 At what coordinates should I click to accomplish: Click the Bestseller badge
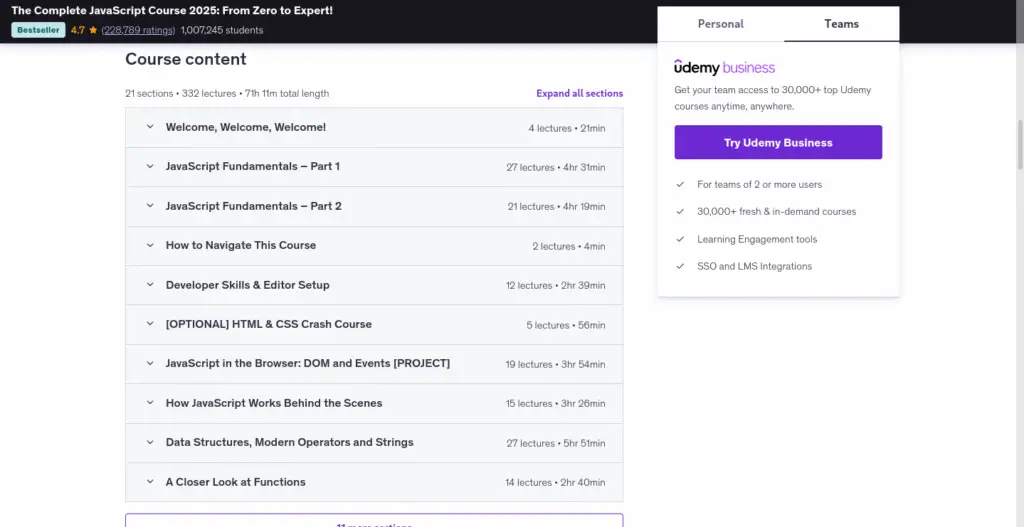[38, 30]
